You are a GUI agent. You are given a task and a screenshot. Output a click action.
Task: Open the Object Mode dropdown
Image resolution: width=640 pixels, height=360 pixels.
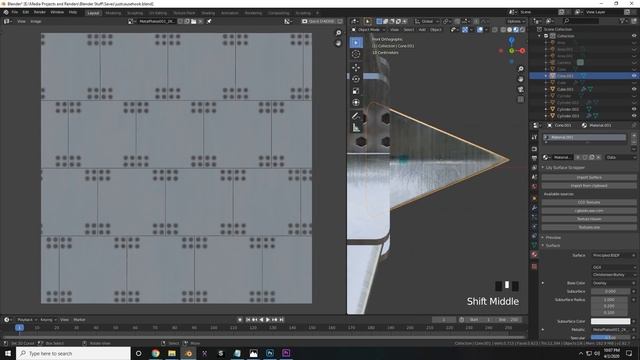[x=369, y=30]
